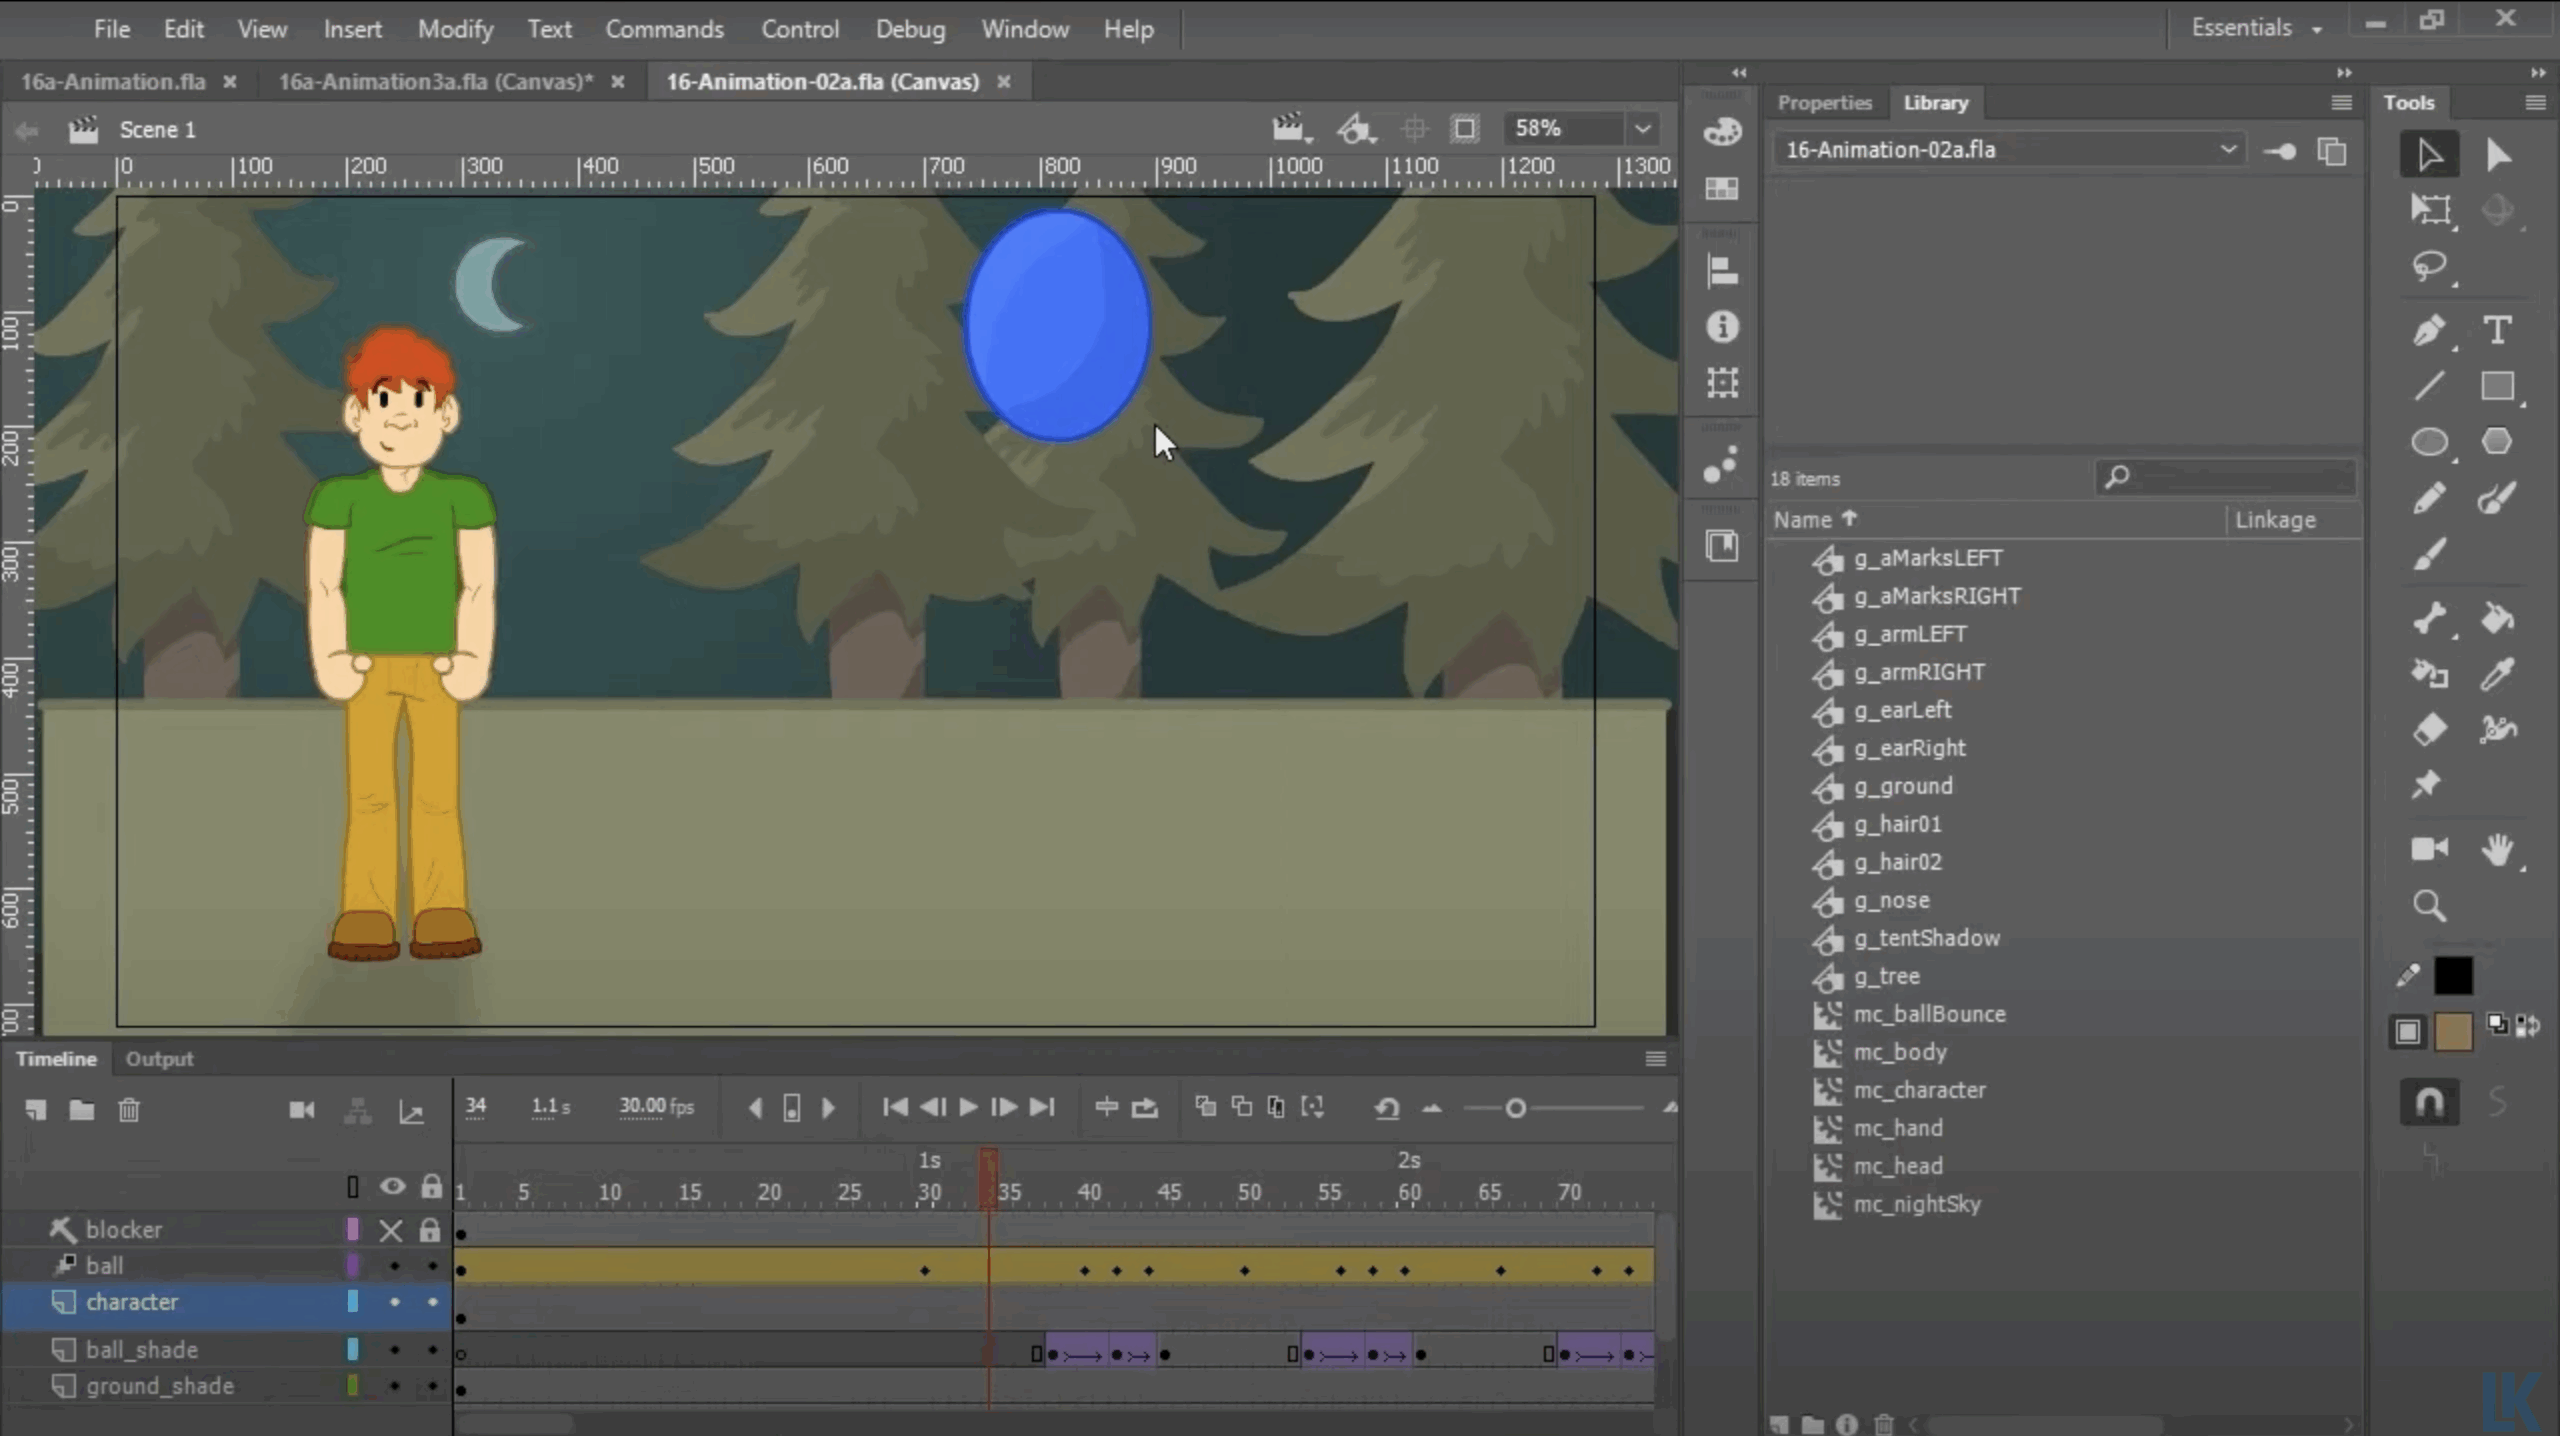
Task: Open the library document dropdown
Action: pos(2228,150)
